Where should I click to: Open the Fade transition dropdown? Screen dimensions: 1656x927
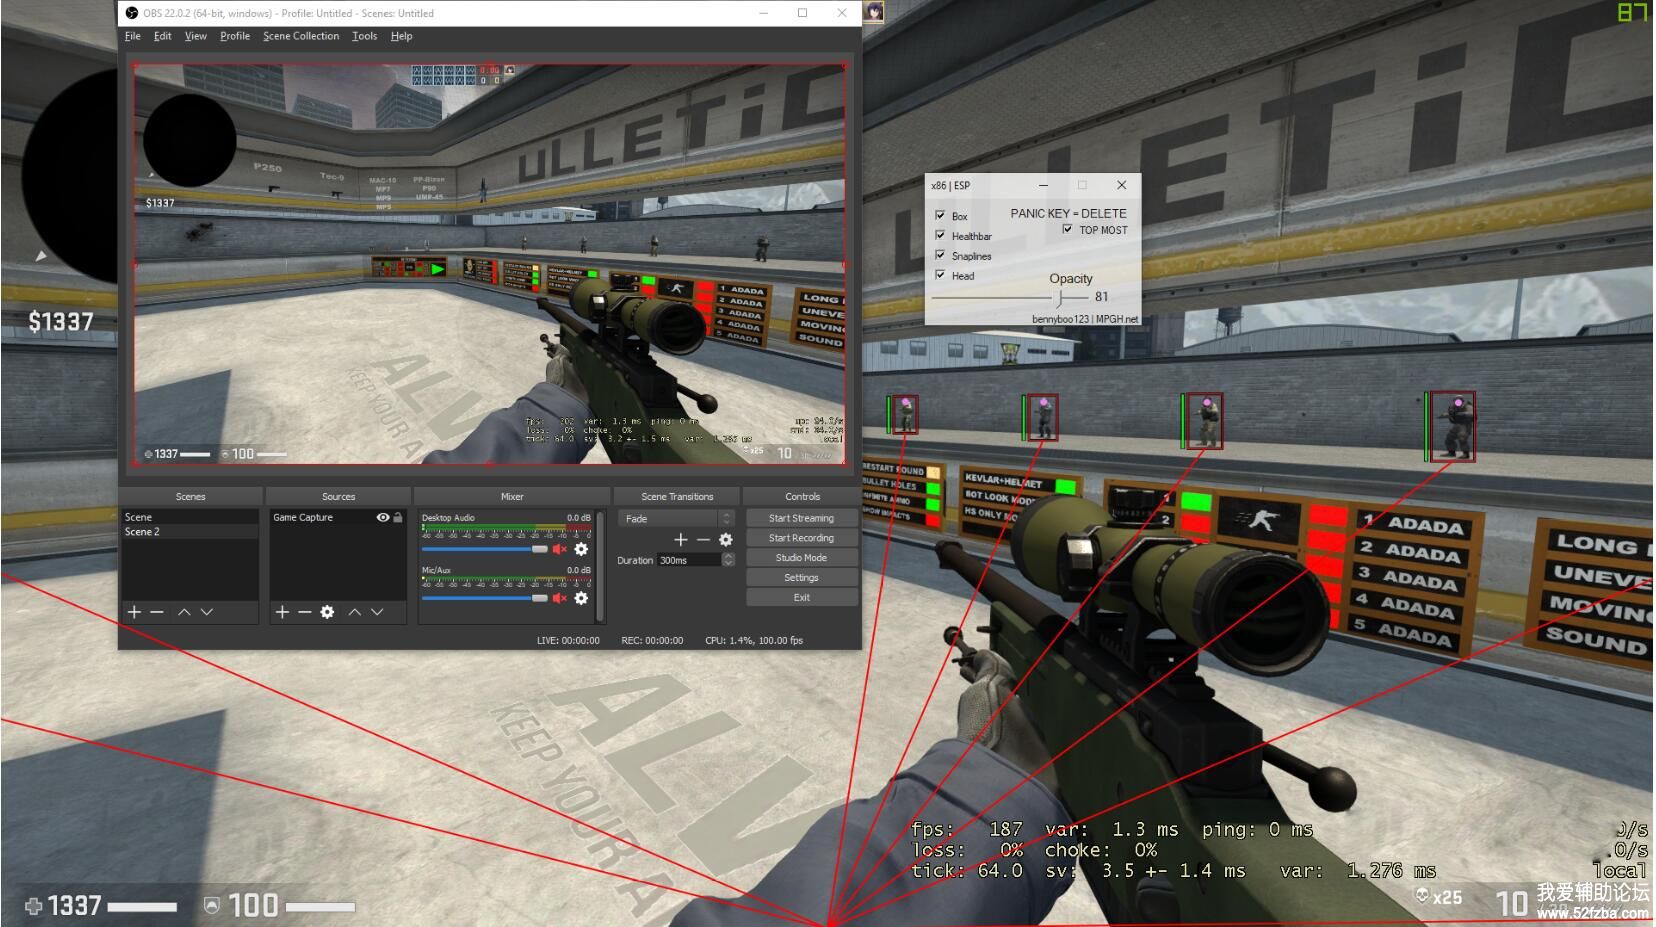point(677,518)
